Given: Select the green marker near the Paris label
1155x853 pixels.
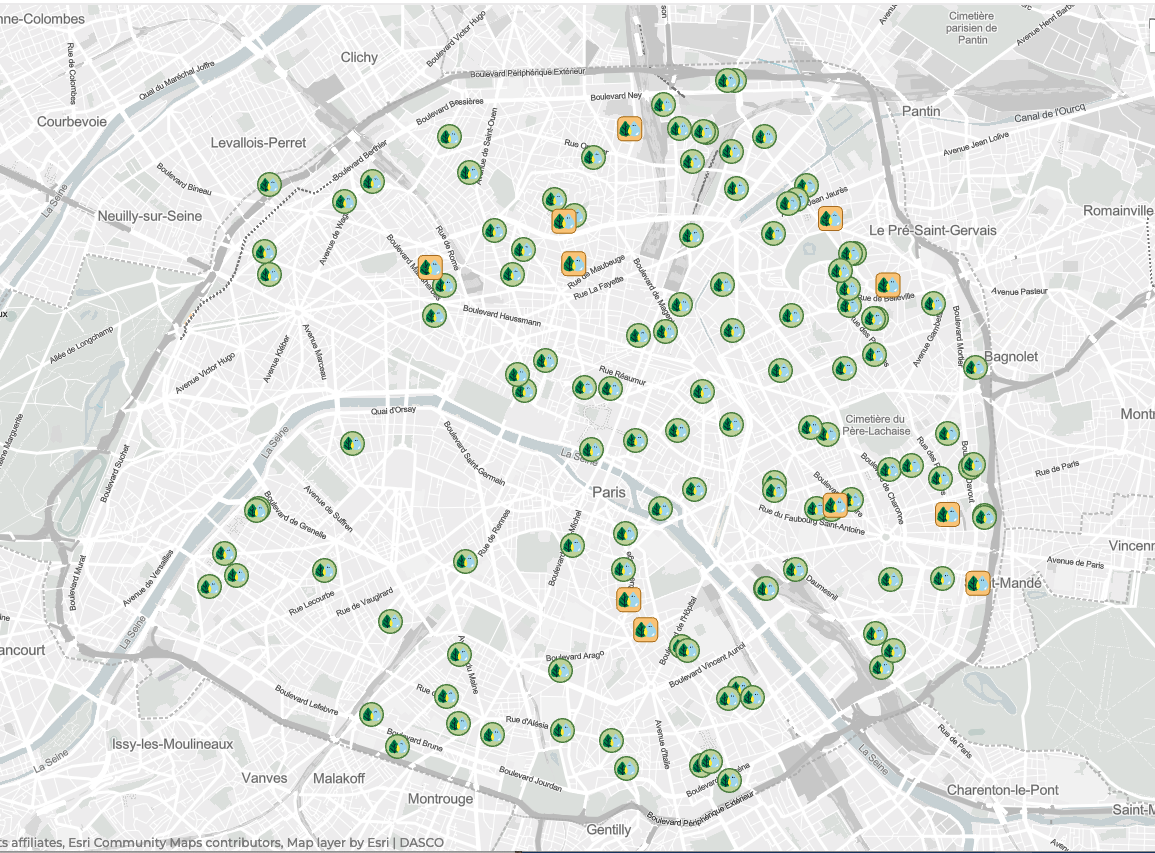Looking at the screenshot, I should (660, 509).
